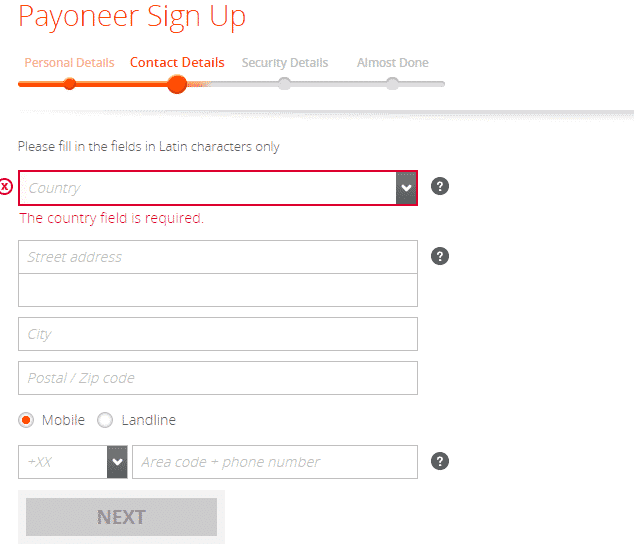Select the Mobile radio button
Viewport: 634px width, 549px height.
(26, 420)
